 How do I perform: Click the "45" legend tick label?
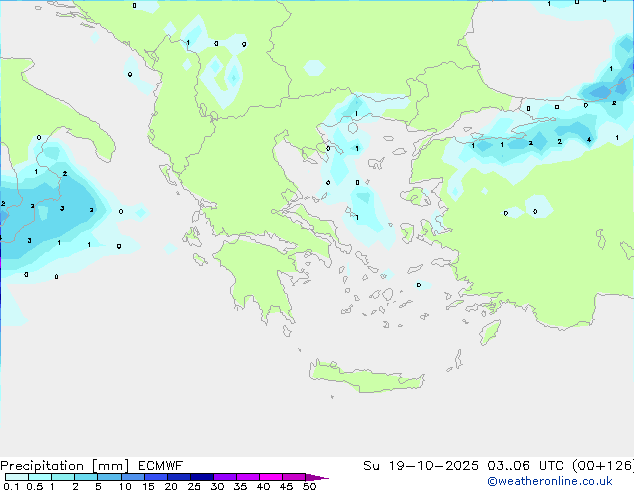click(286, 486)
